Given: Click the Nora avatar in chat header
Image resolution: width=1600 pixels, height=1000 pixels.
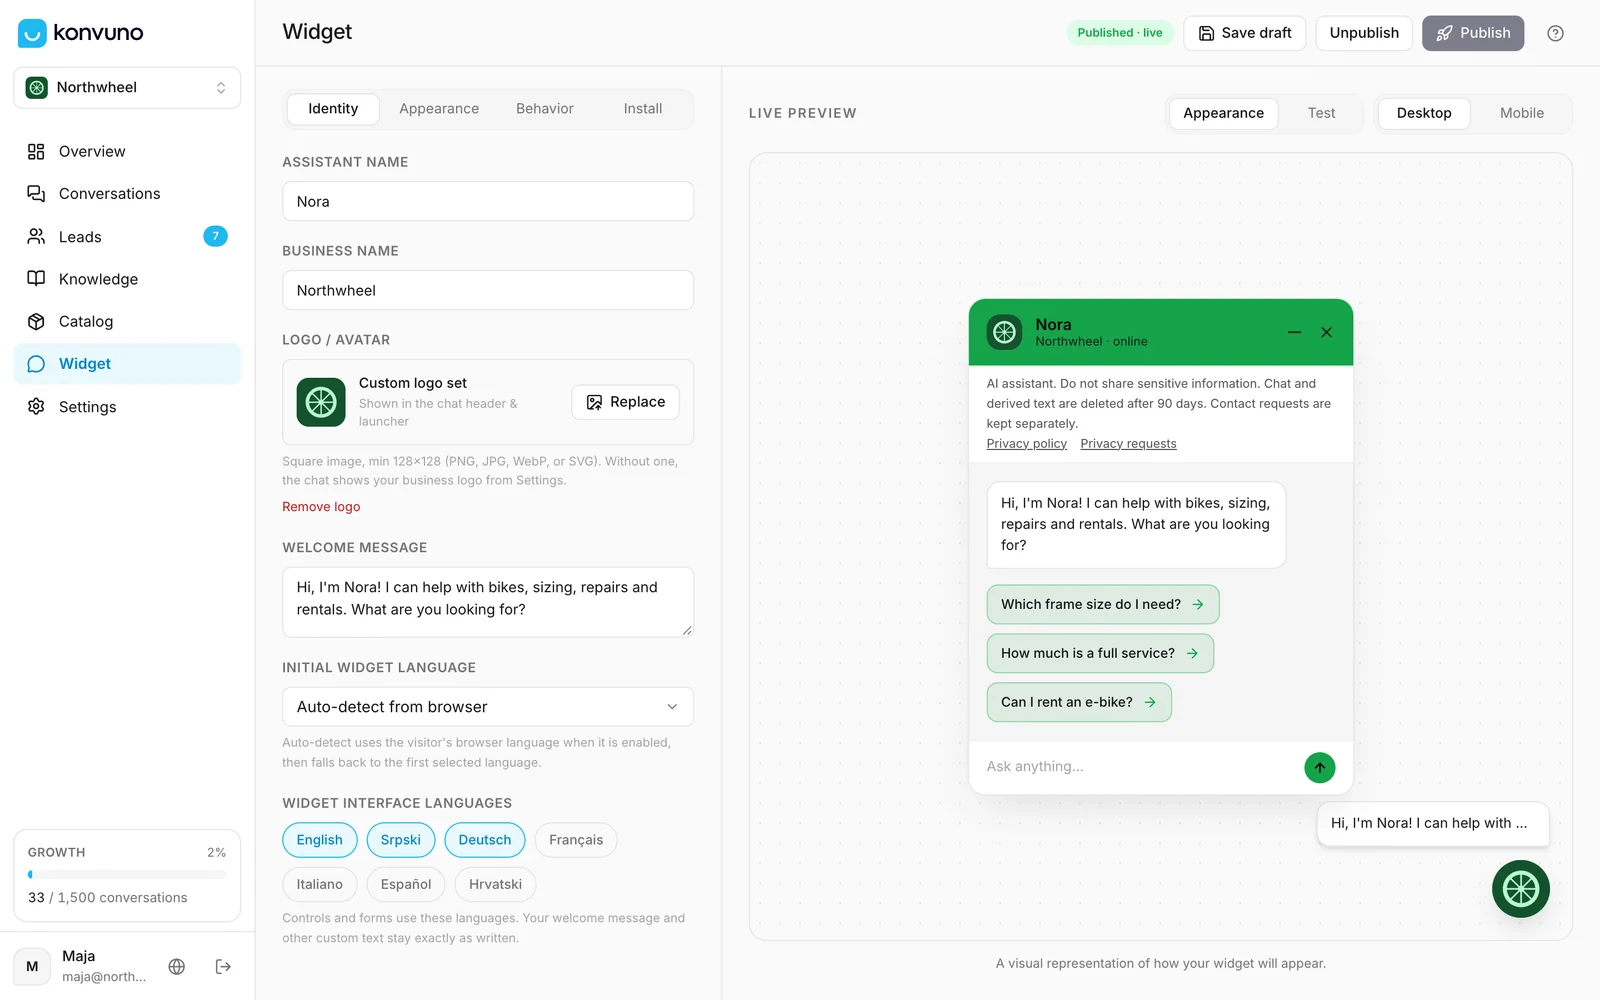Looking at the screenshot, I should [1004, 332].
